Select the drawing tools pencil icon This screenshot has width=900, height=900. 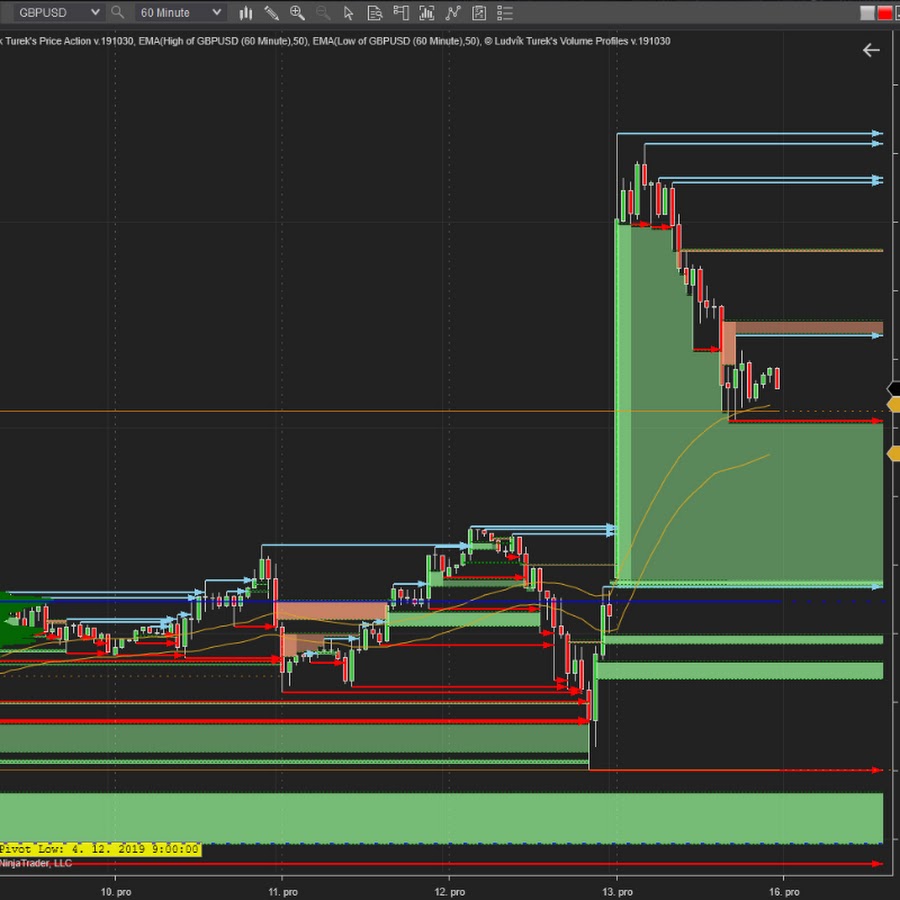271,13
